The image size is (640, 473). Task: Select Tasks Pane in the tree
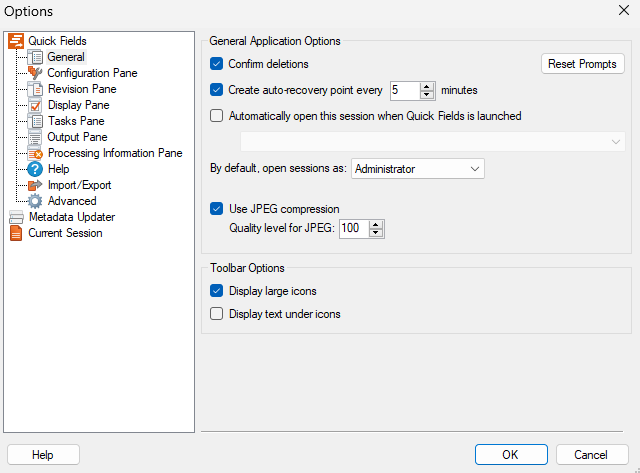76,121
